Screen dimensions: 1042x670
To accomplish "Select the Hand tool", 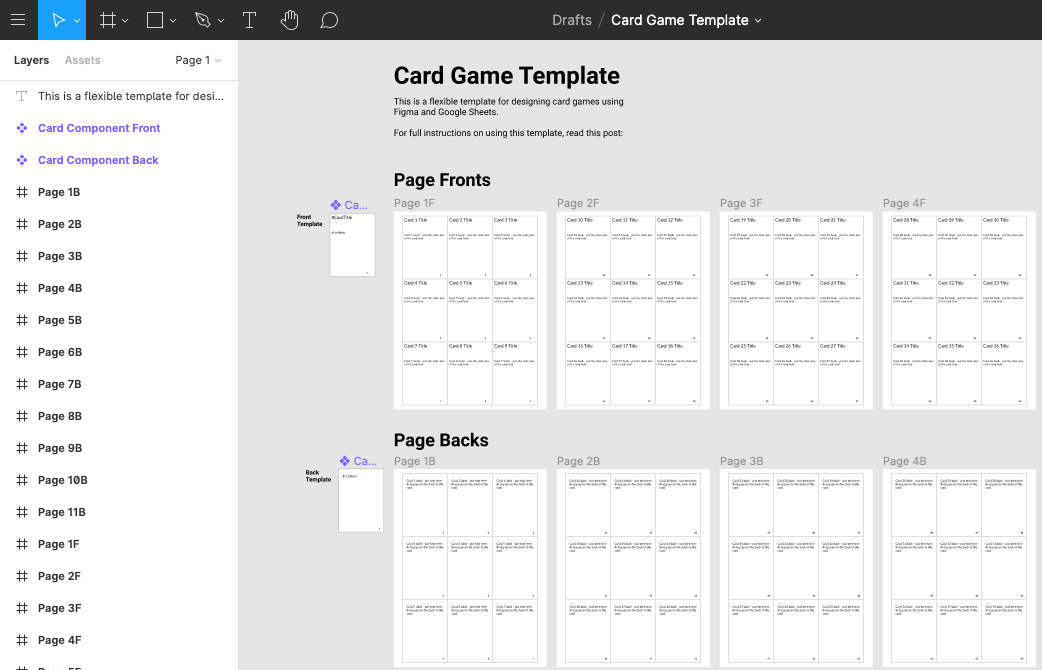I will tap(289, 20).
